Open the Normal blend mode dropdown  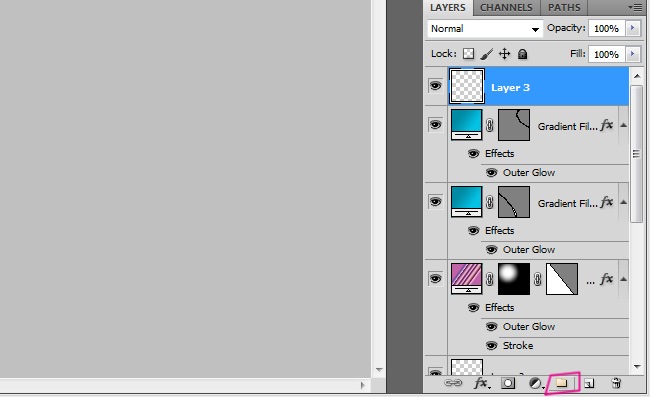click(x=485, y=29)
